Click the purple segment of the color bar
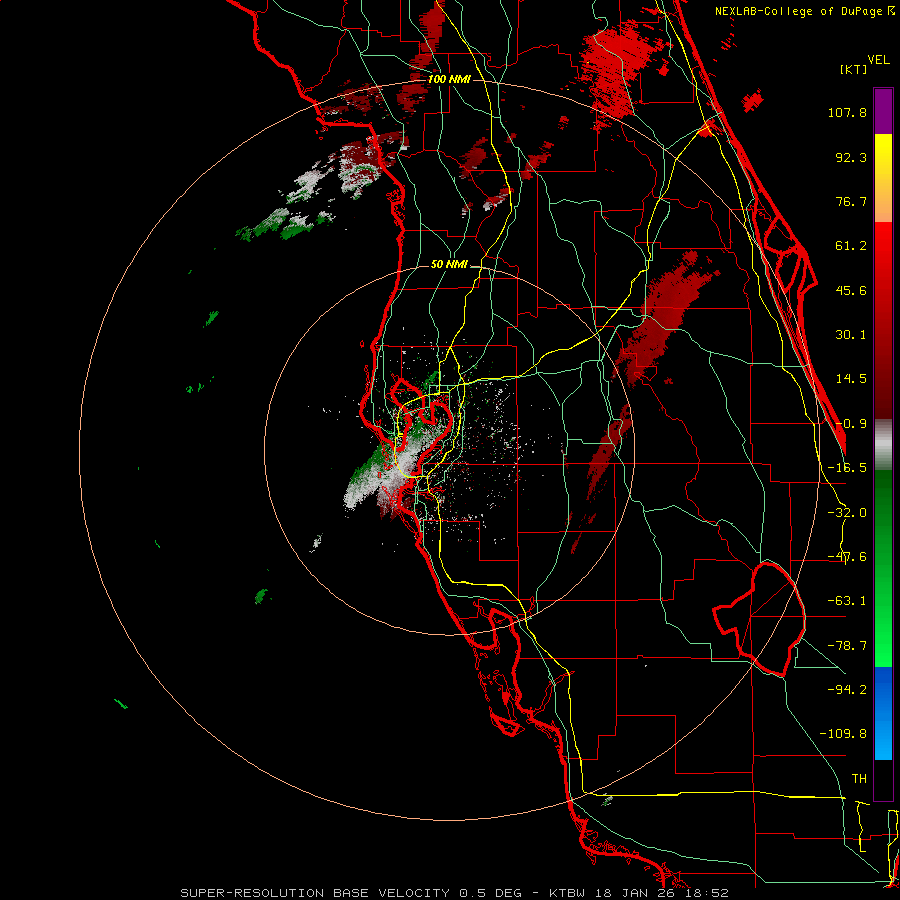900x900 pixels. coord(883,111)
